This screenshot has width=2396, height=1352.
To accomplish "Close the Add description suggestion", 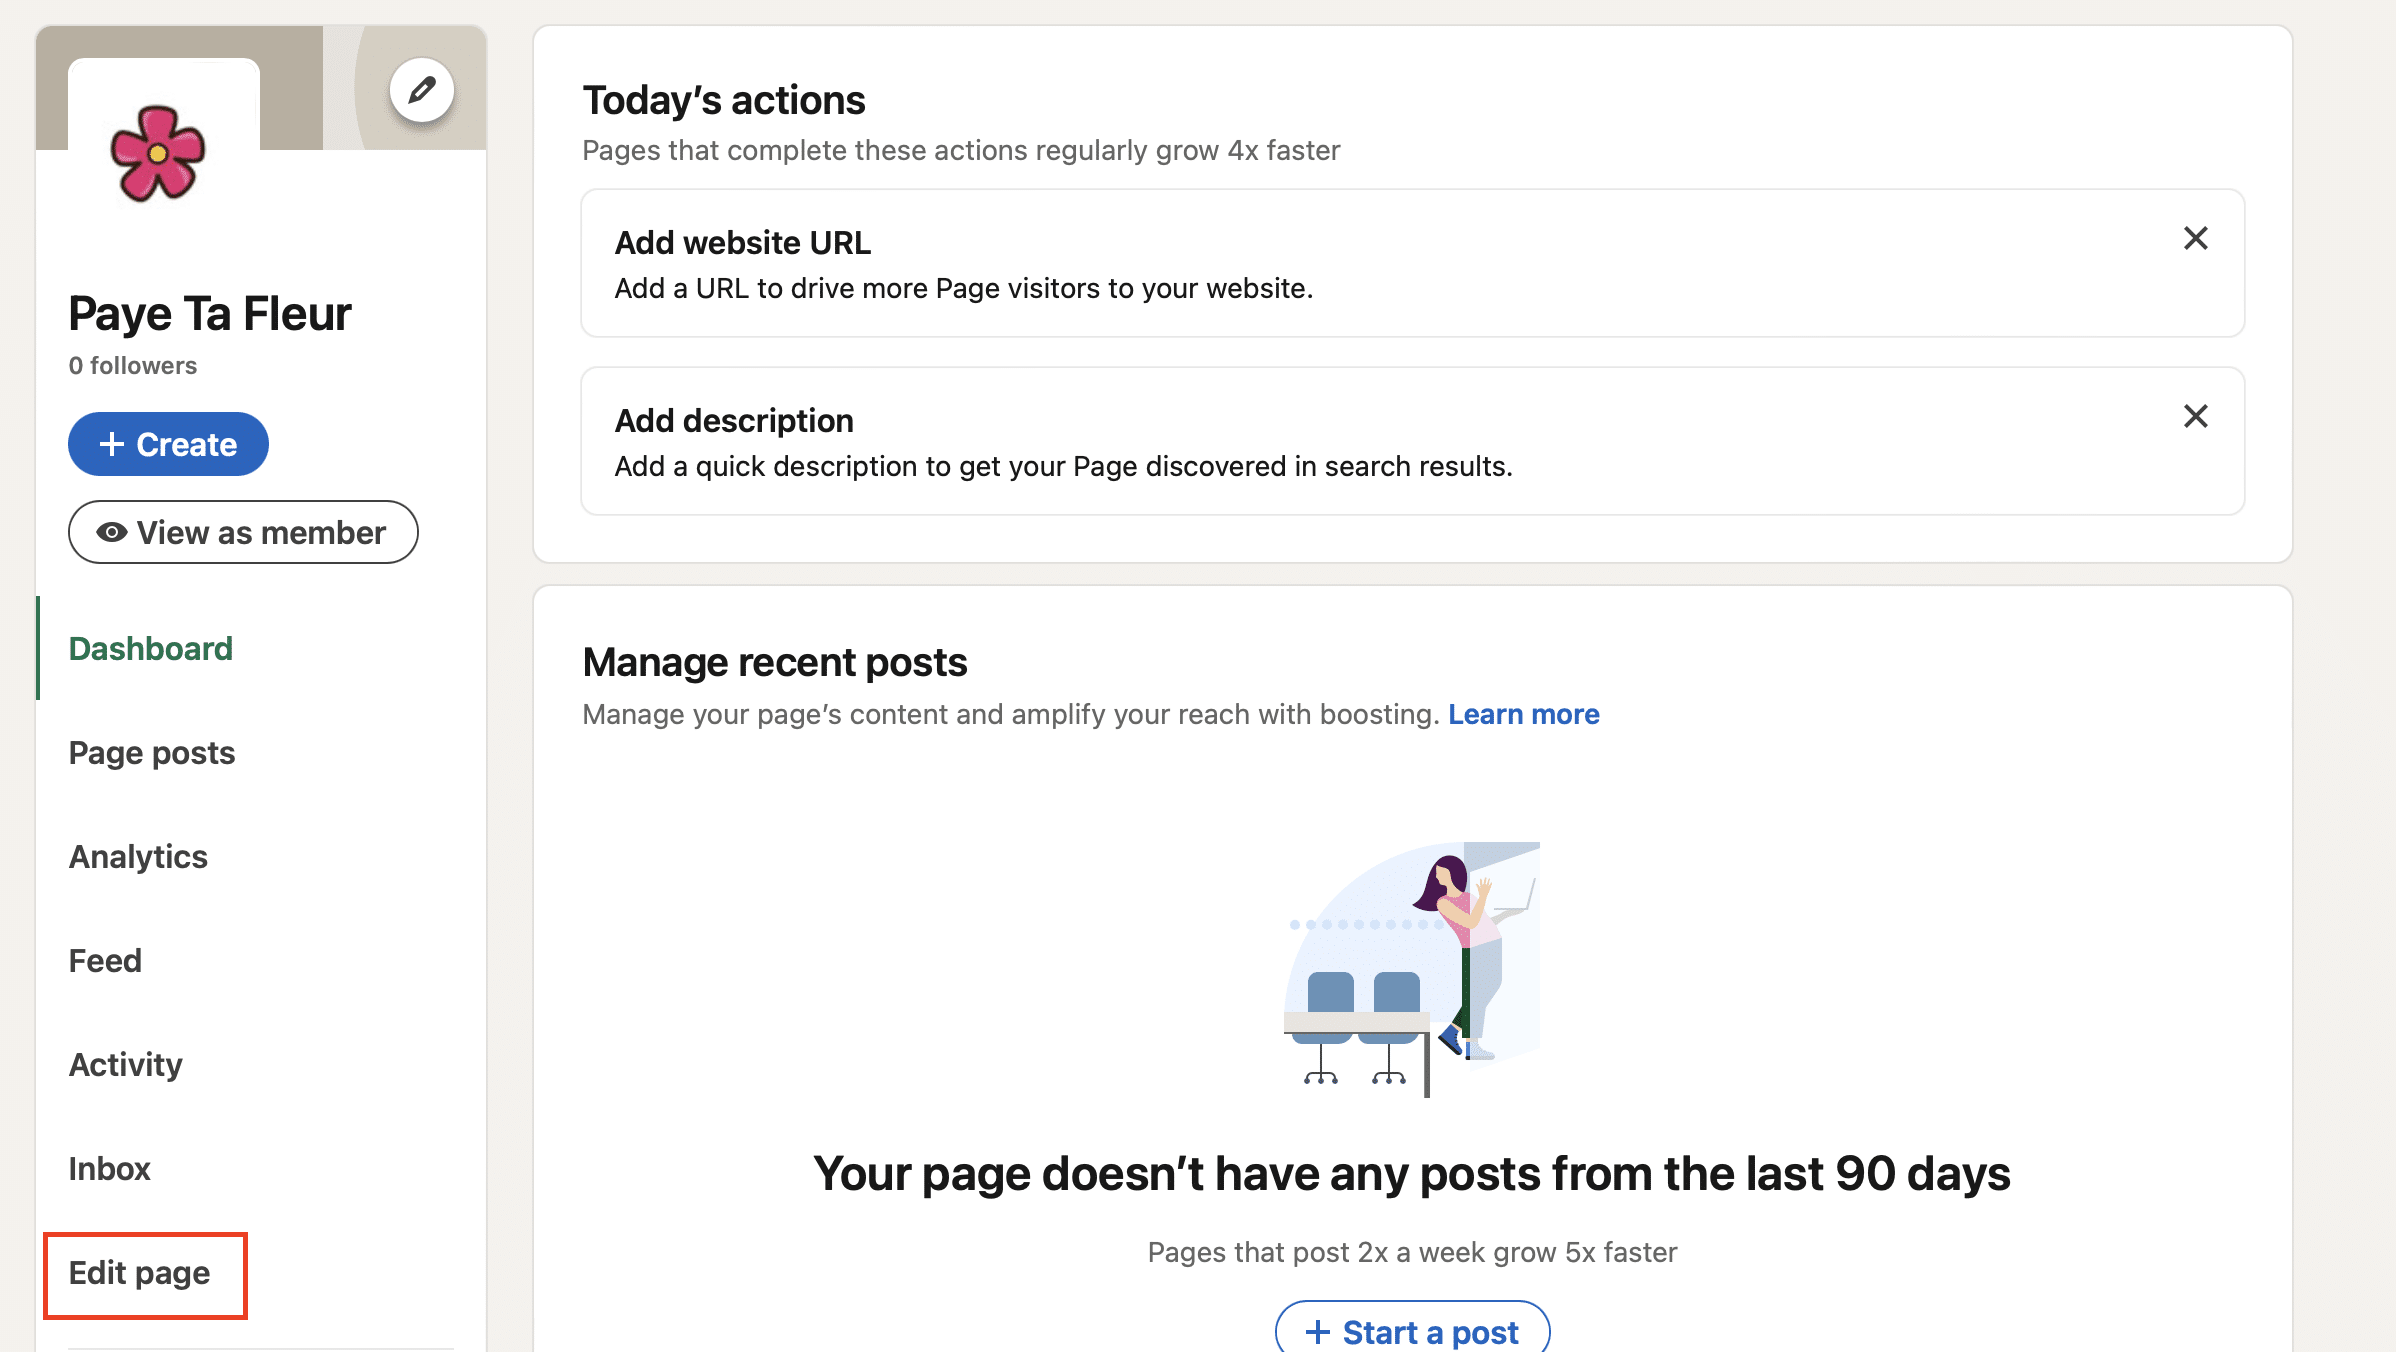I will (x=2195, y=416).
